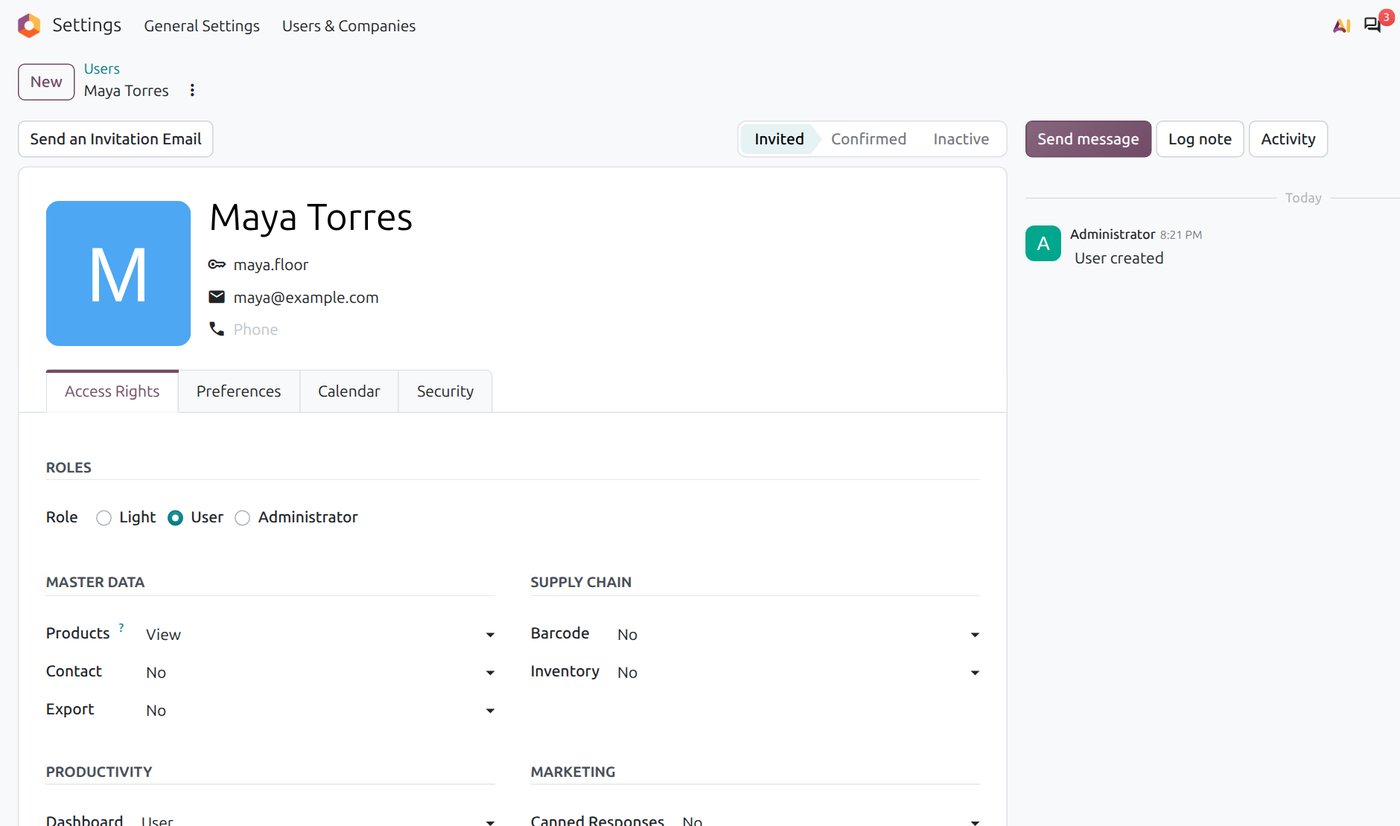Screen dimensions: 1400x826
Task: Click the Log note button
Action: click(x=1200, y=139)
